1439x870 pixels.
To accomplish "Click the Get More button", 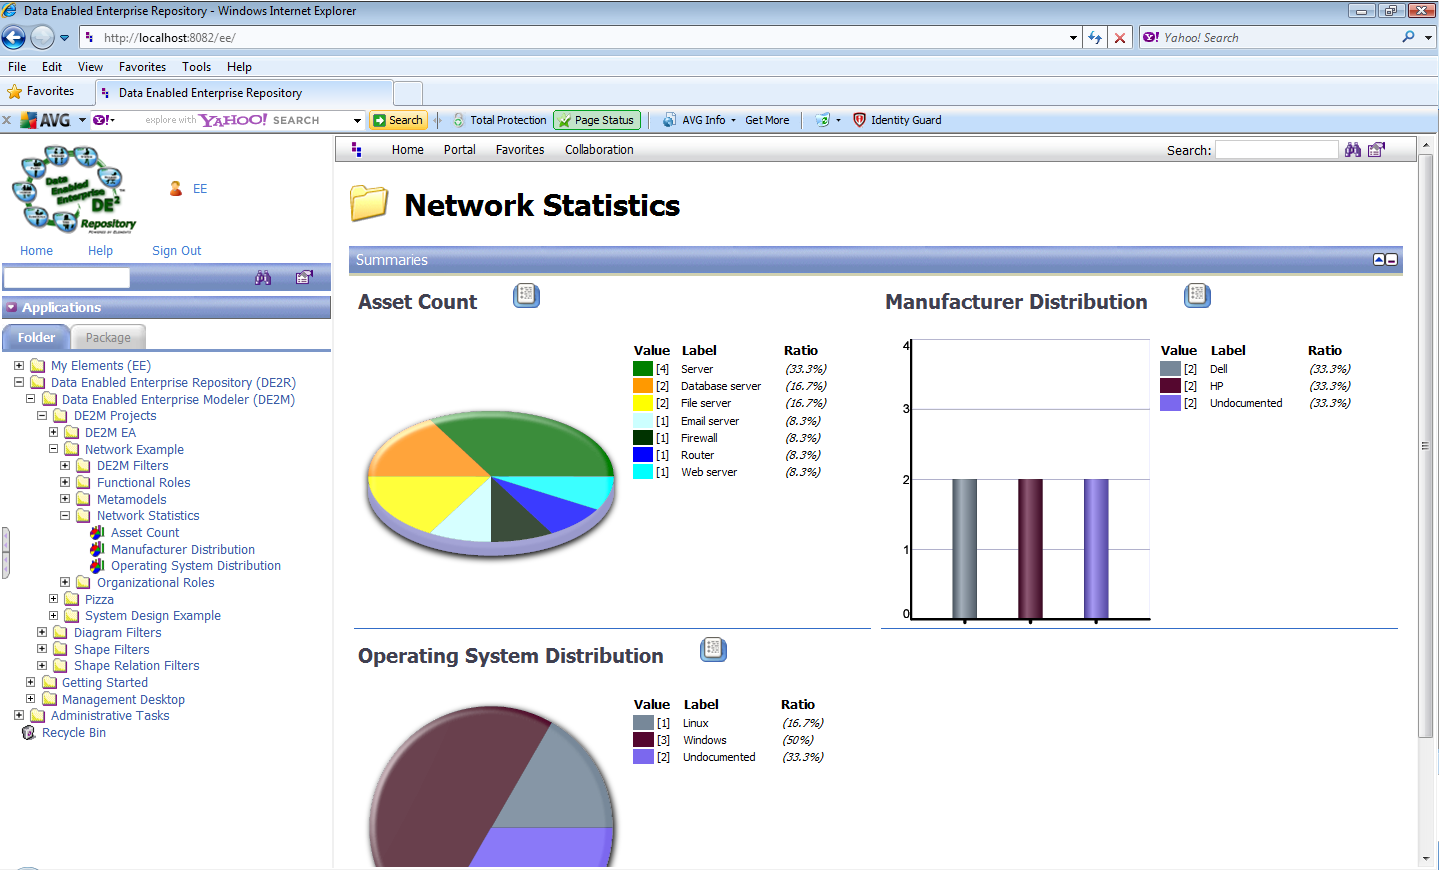I will pos(767,120).
